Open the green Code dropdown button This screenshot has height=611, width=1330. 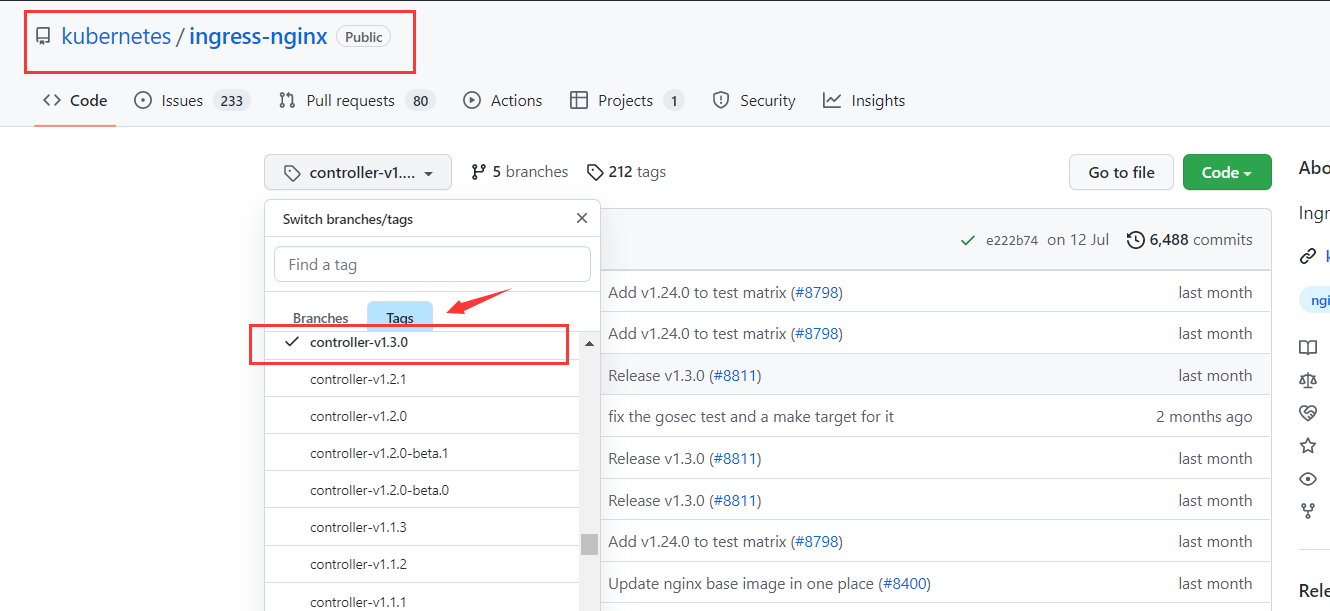tap(1227, 172)
